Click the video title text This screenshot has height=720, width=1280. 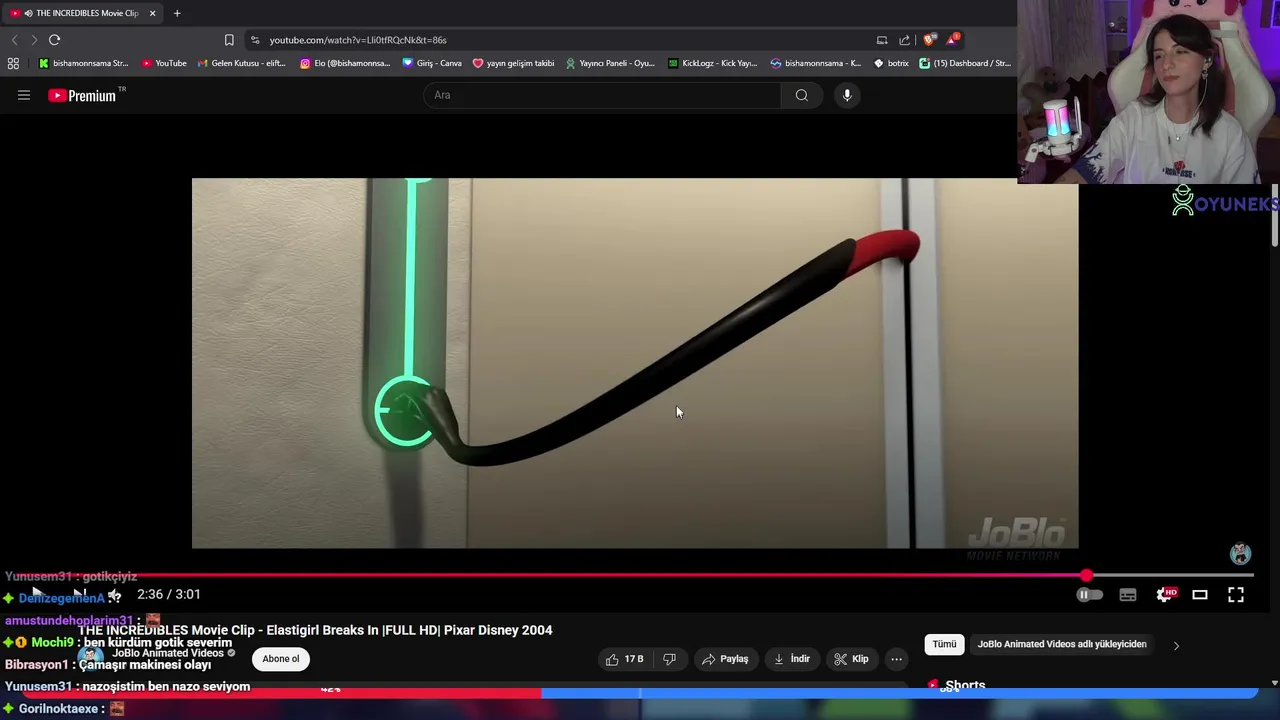(315, 630)
